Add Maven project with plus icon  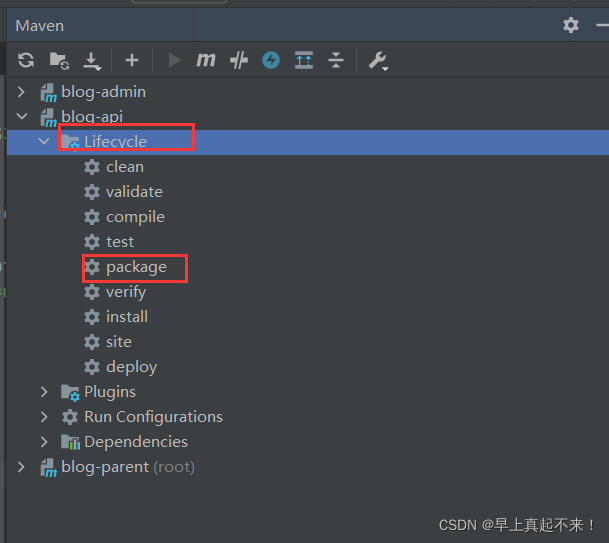pos(132,60)
